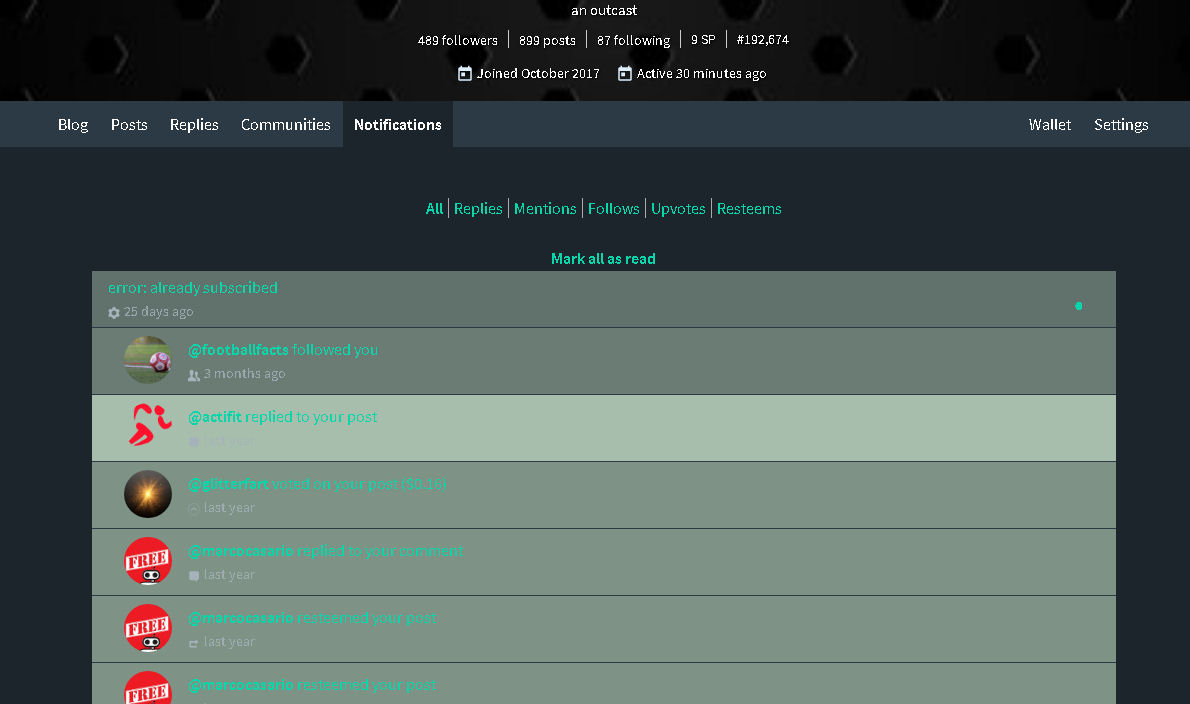Switch to the Posts tab
Viewport: 1190px width, 704px height.
(x=129, y=124)
